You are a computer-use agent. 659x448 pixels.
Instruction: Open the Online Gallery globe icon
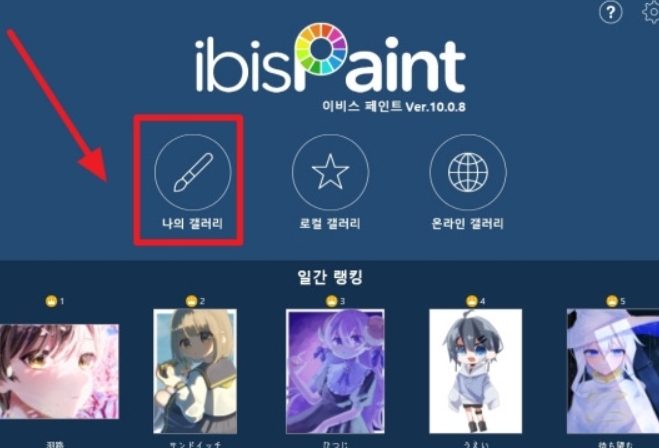pyautogui.click(x=468, y=172)
